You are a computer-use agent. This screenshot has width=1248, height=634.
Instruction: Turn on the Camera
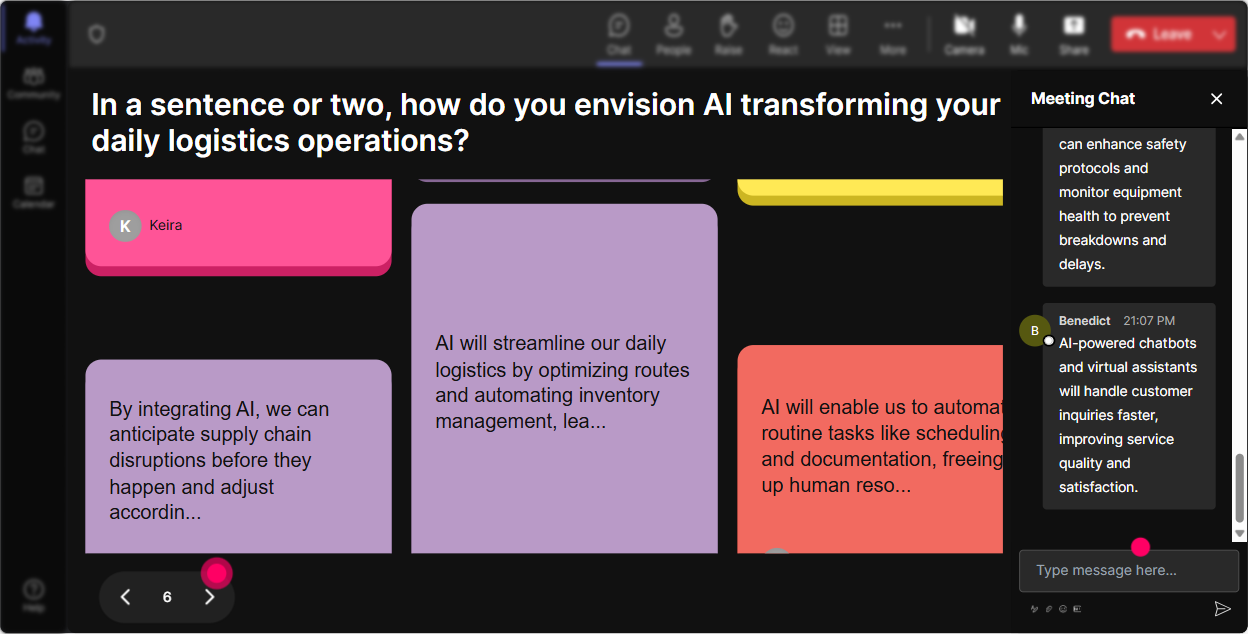(964, 34)
